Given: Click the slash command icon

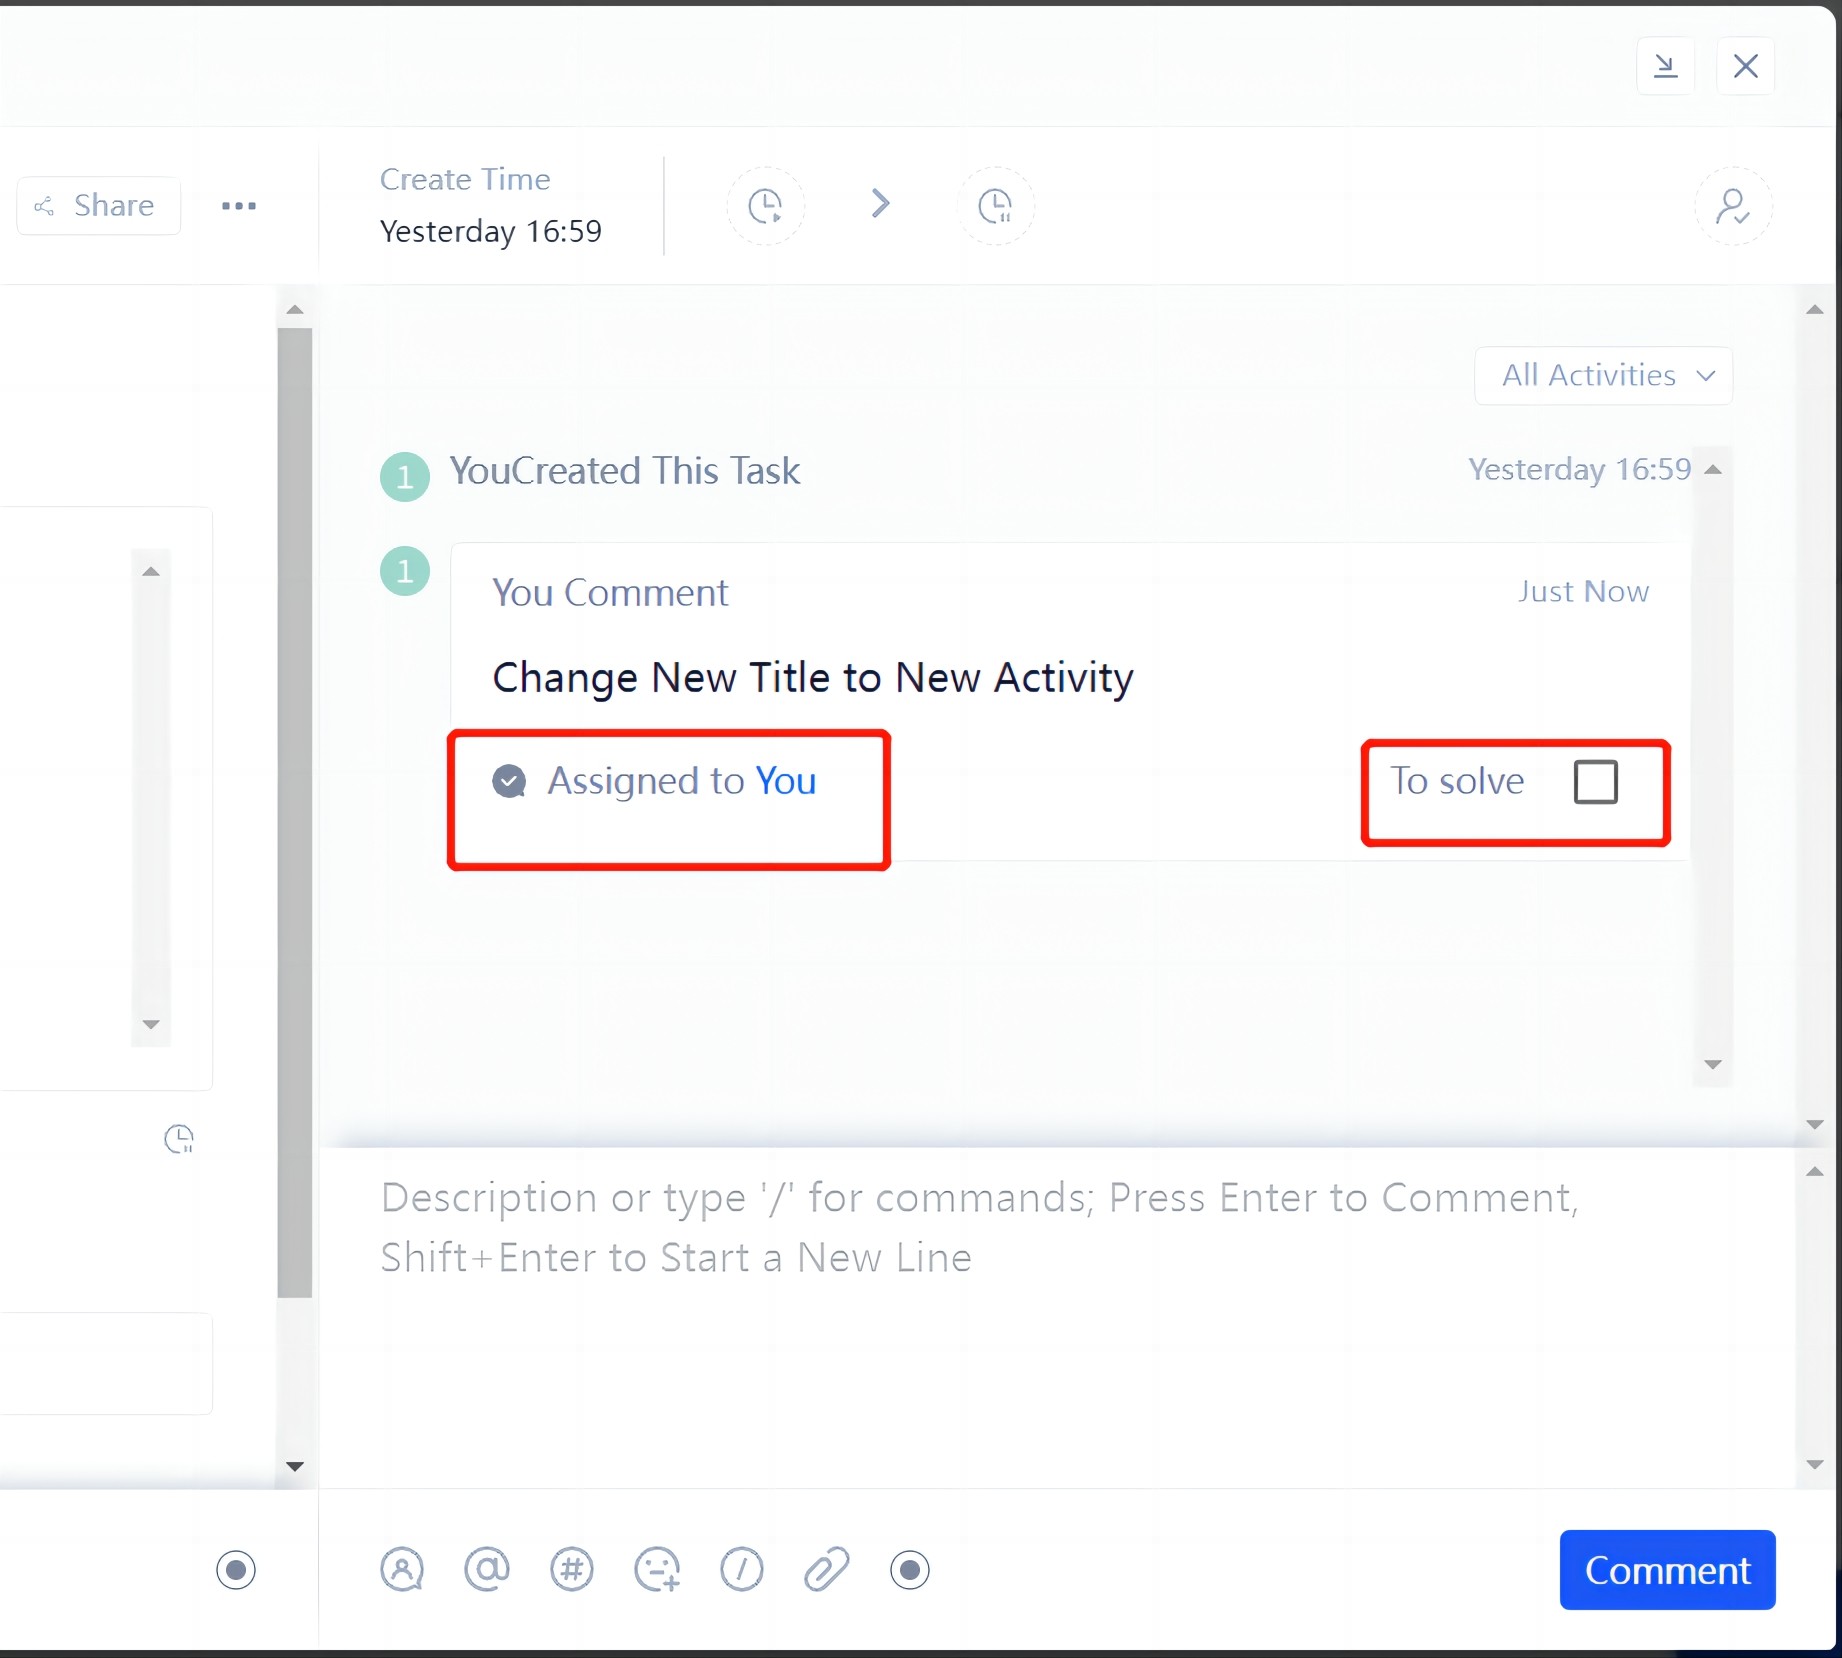Looking at the screenshot, I should tap(741, 1569).
